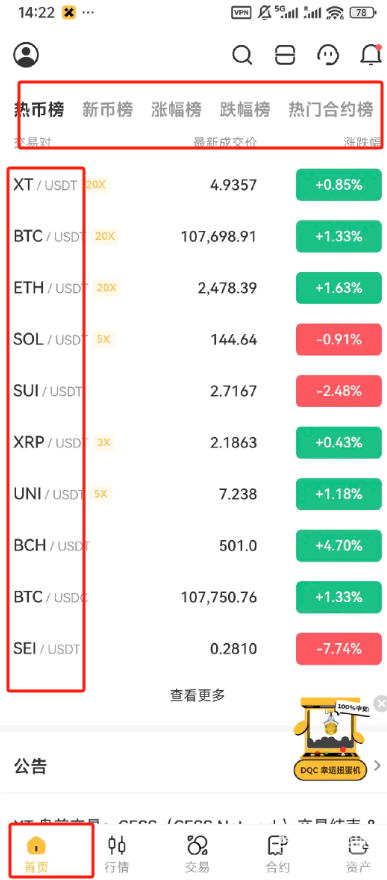Go to 合约 futures tab icon

click(278, 845)
